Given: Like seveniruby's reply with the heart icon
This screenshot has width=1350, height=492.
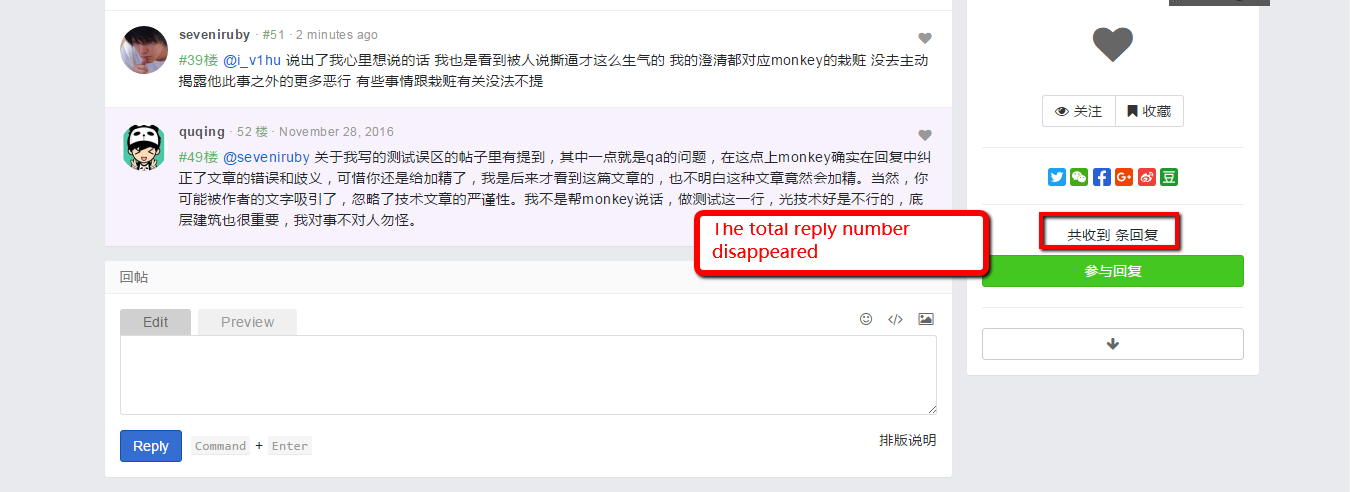Looking at the screenshot, I should pyautogui.click(x=925, y=39).
